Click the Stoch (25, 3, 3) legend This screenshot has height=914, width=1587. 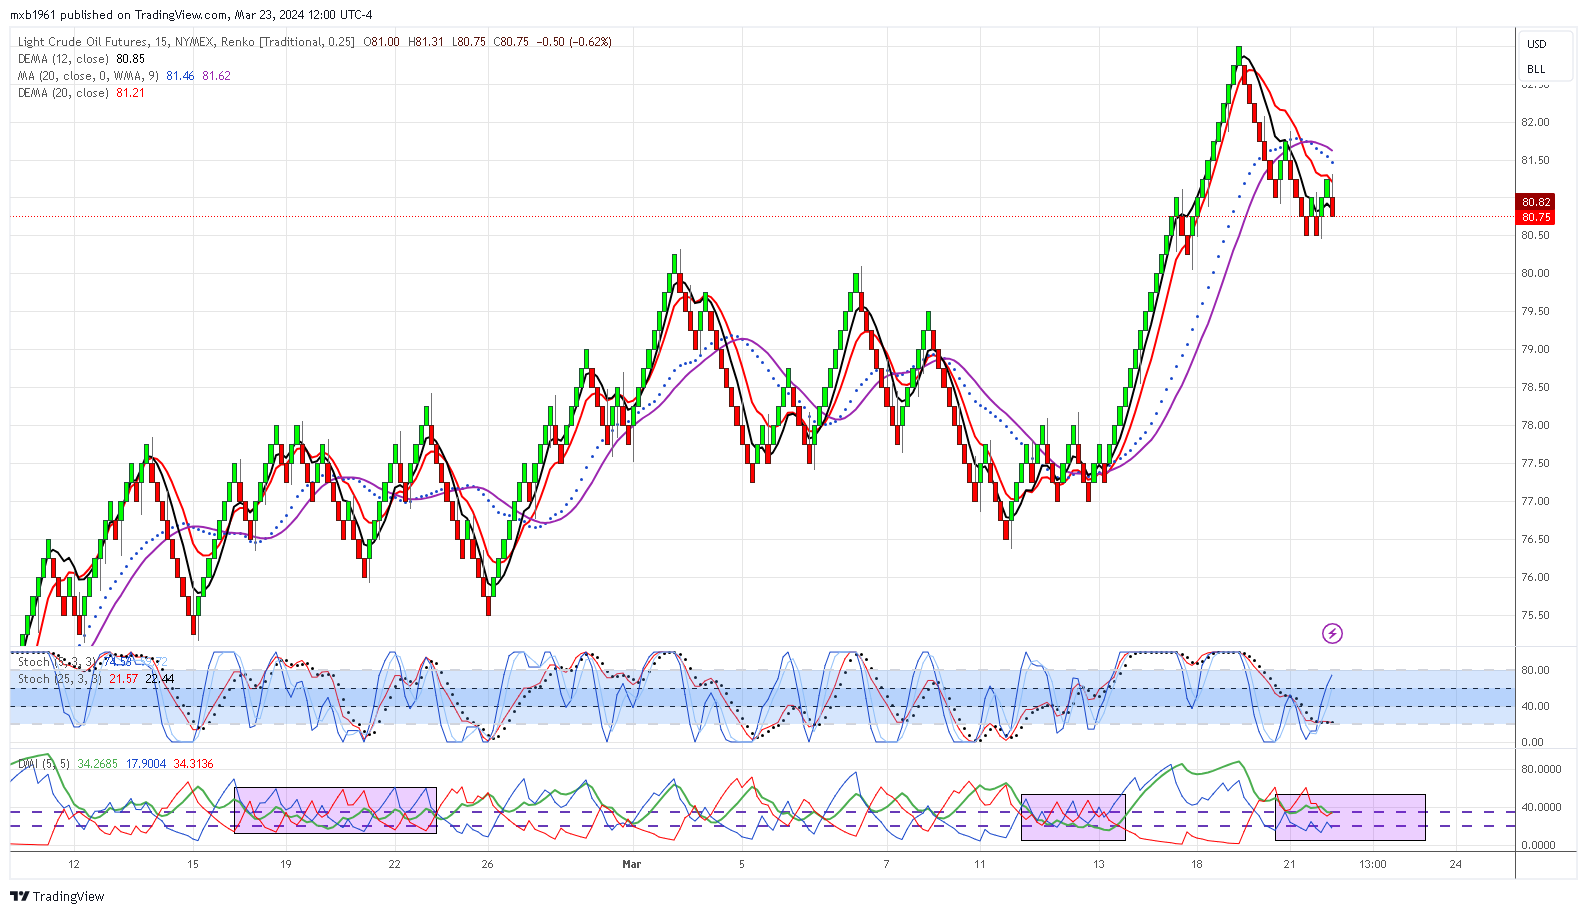click(60, 679)
